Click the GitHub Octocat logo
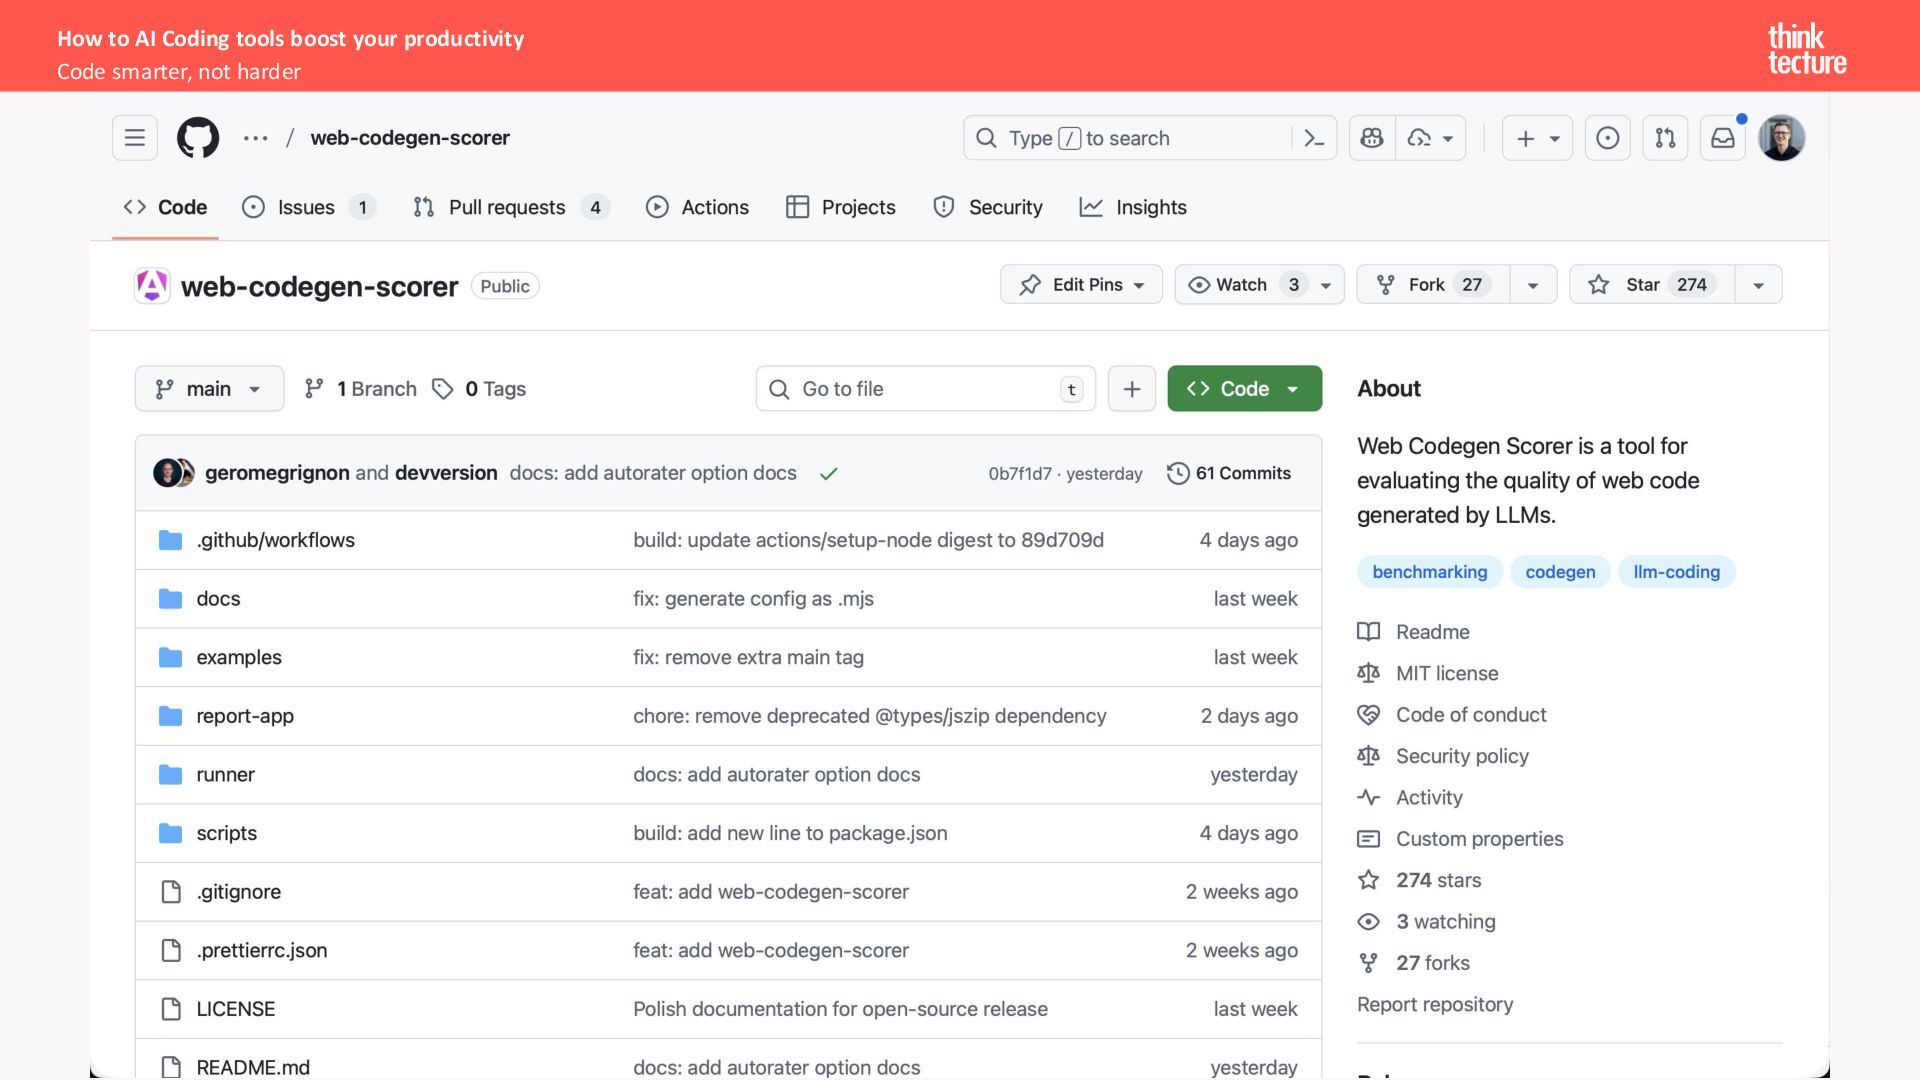 pyautogui.click(x=198, y=138)
